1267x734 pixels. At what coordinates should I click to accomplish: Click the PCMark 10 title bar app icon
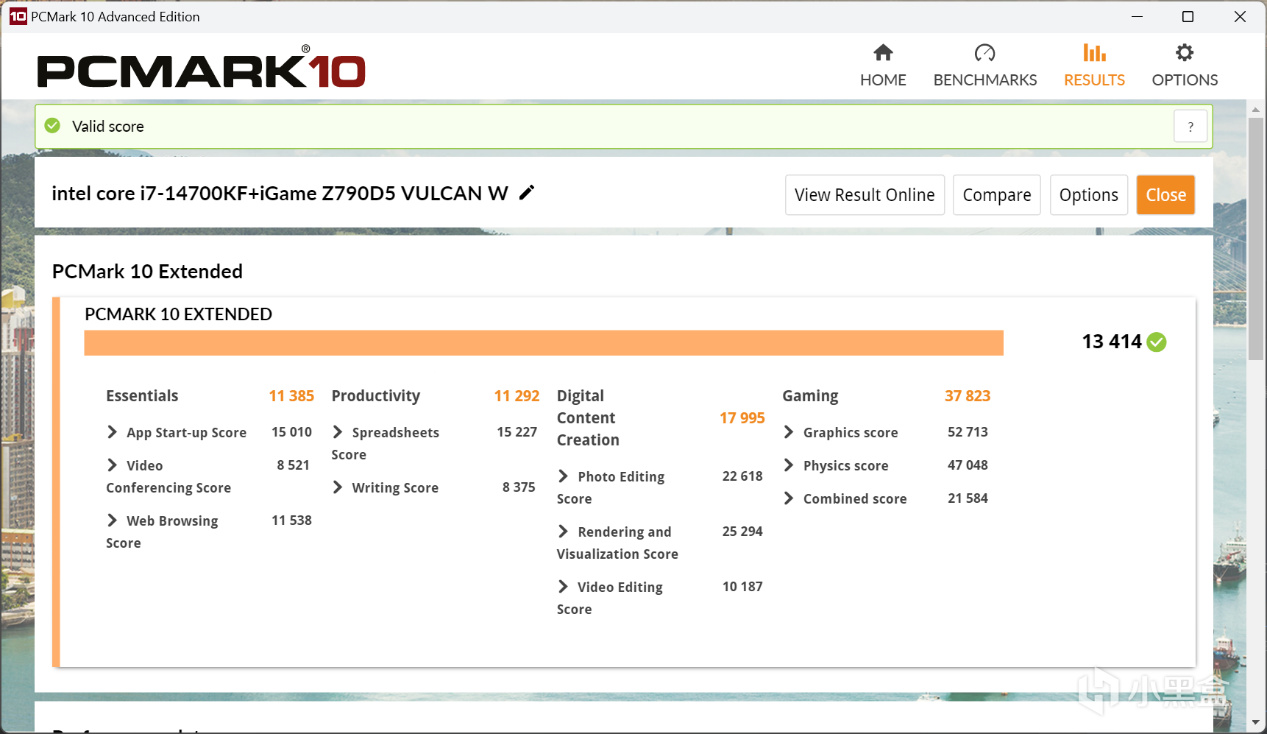coord(17,16)
